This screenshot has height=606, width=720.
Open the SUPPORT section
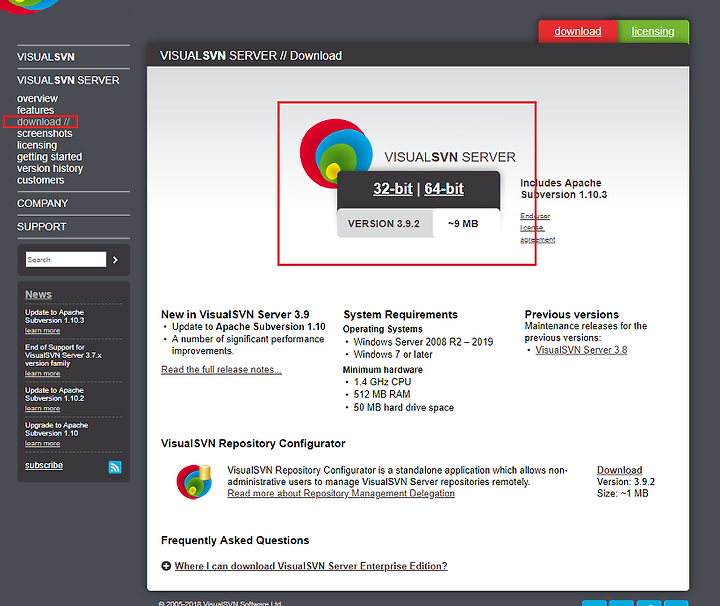pos(41,227)
